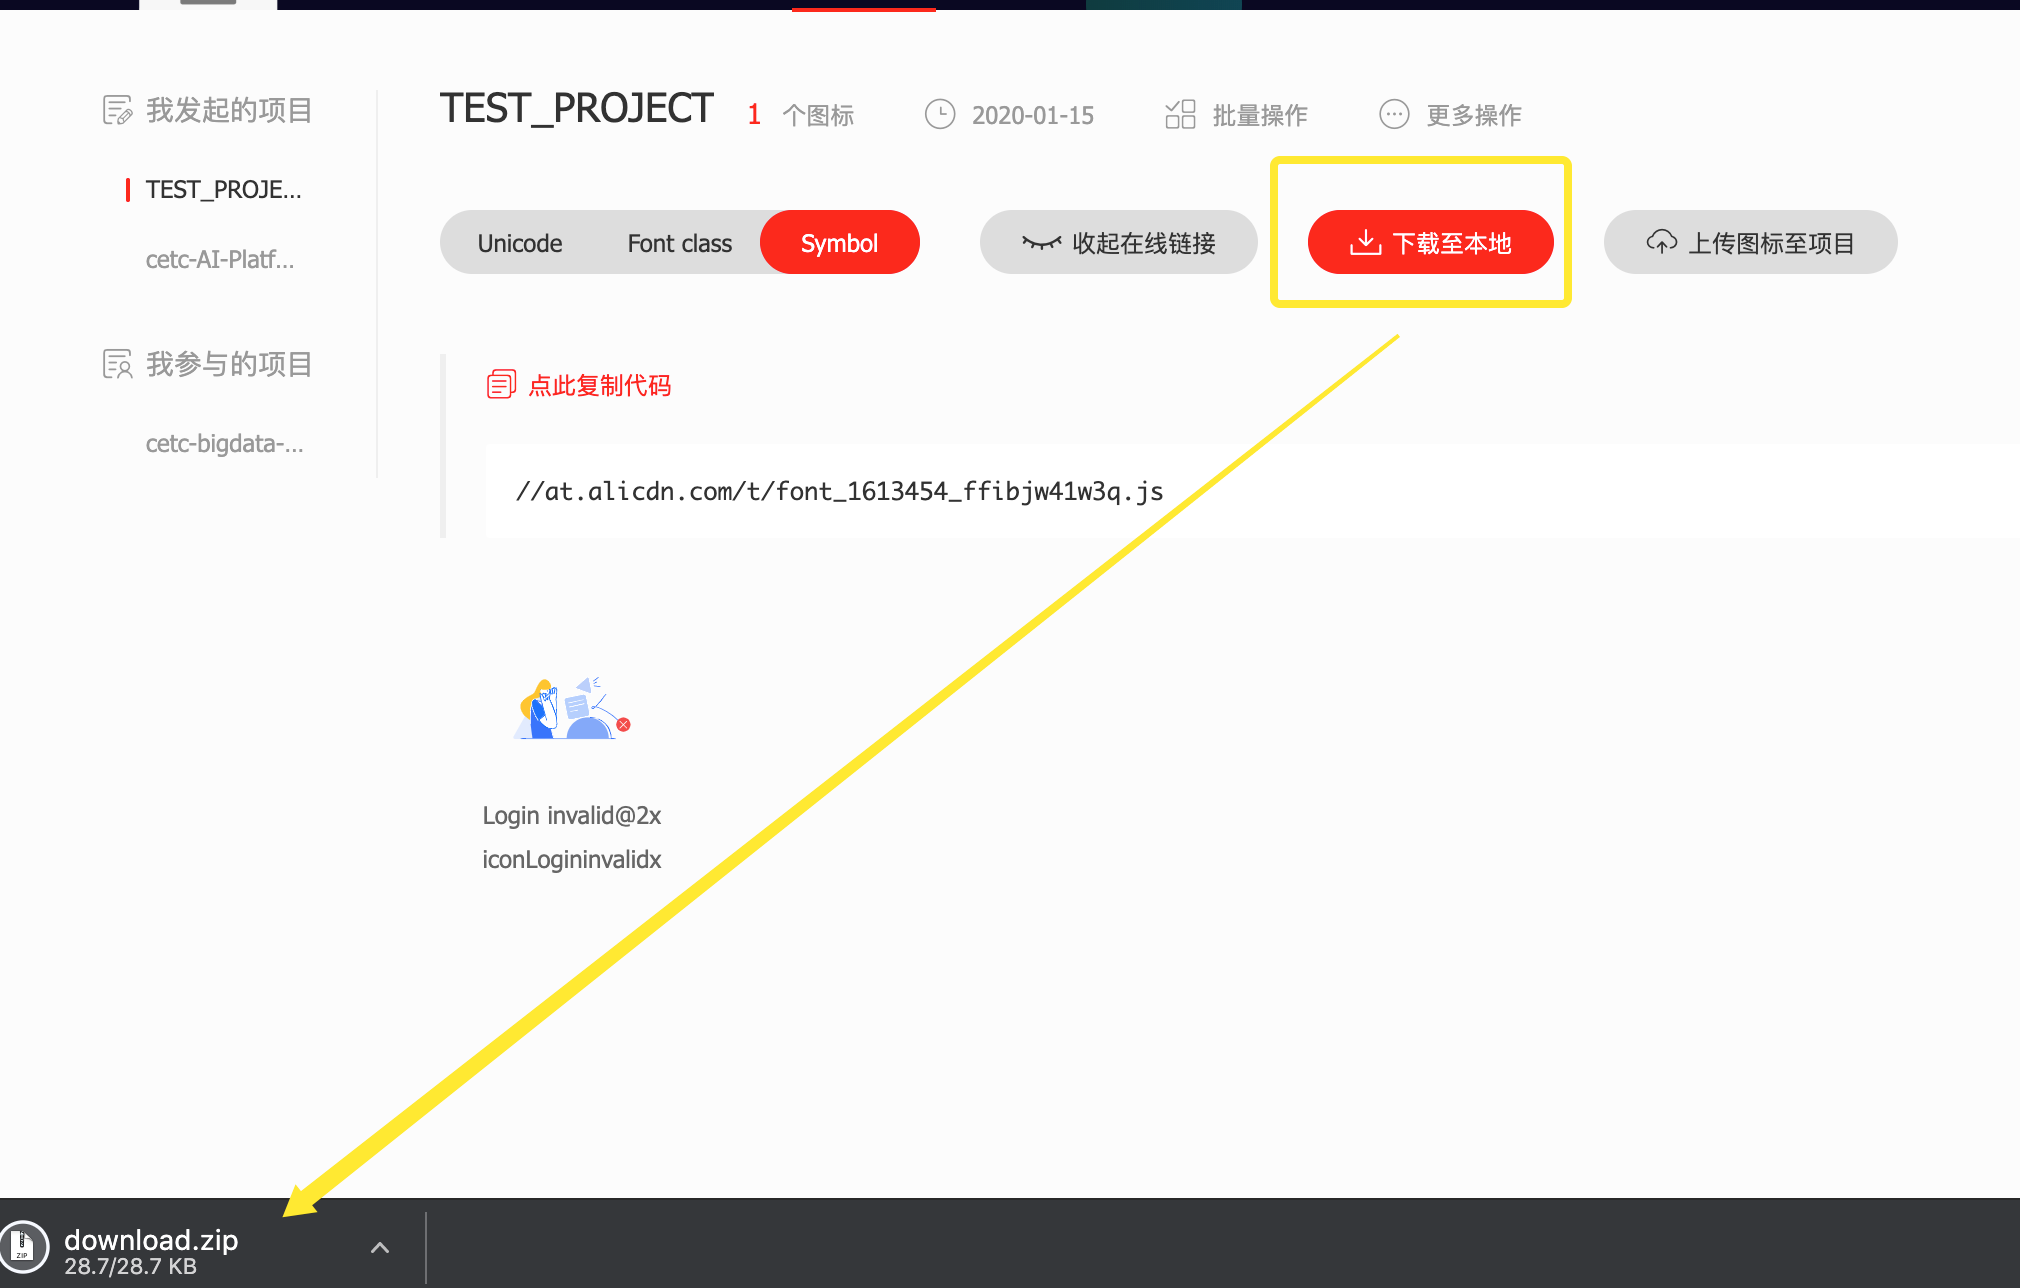The height and width of the screenshot is (1288, 2020).
Task: Switch to Font class mode
Action: (x=680, y=243)
